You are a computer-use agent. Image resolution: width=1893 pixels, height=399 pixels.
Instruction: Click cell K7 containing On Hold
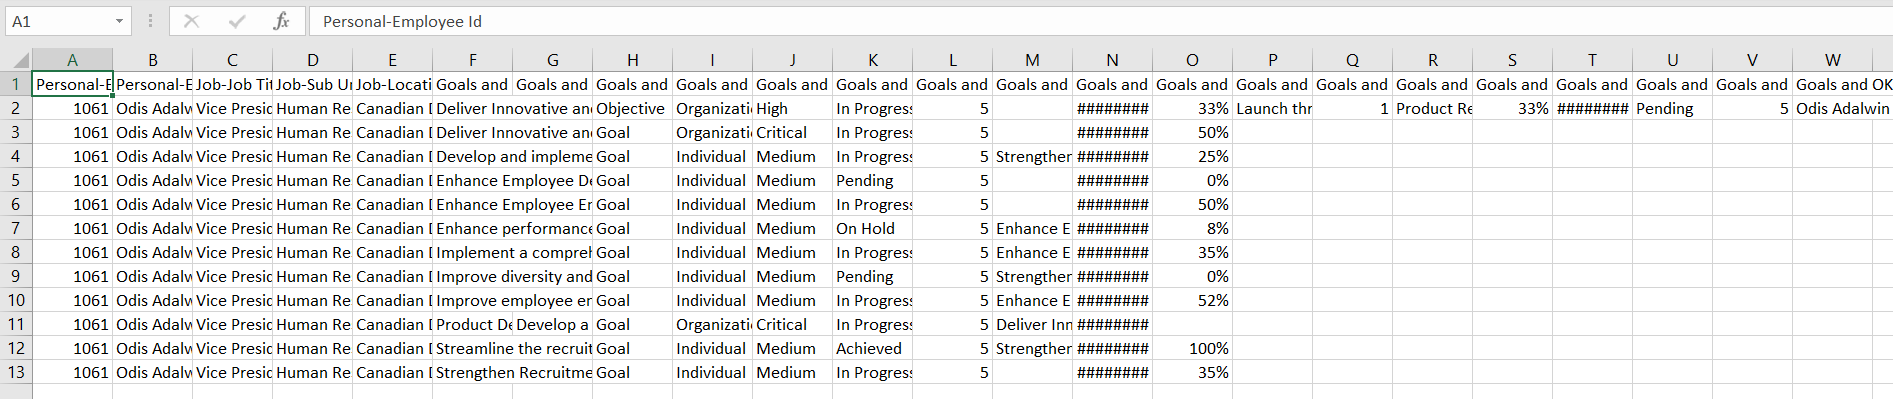point(872,228)
